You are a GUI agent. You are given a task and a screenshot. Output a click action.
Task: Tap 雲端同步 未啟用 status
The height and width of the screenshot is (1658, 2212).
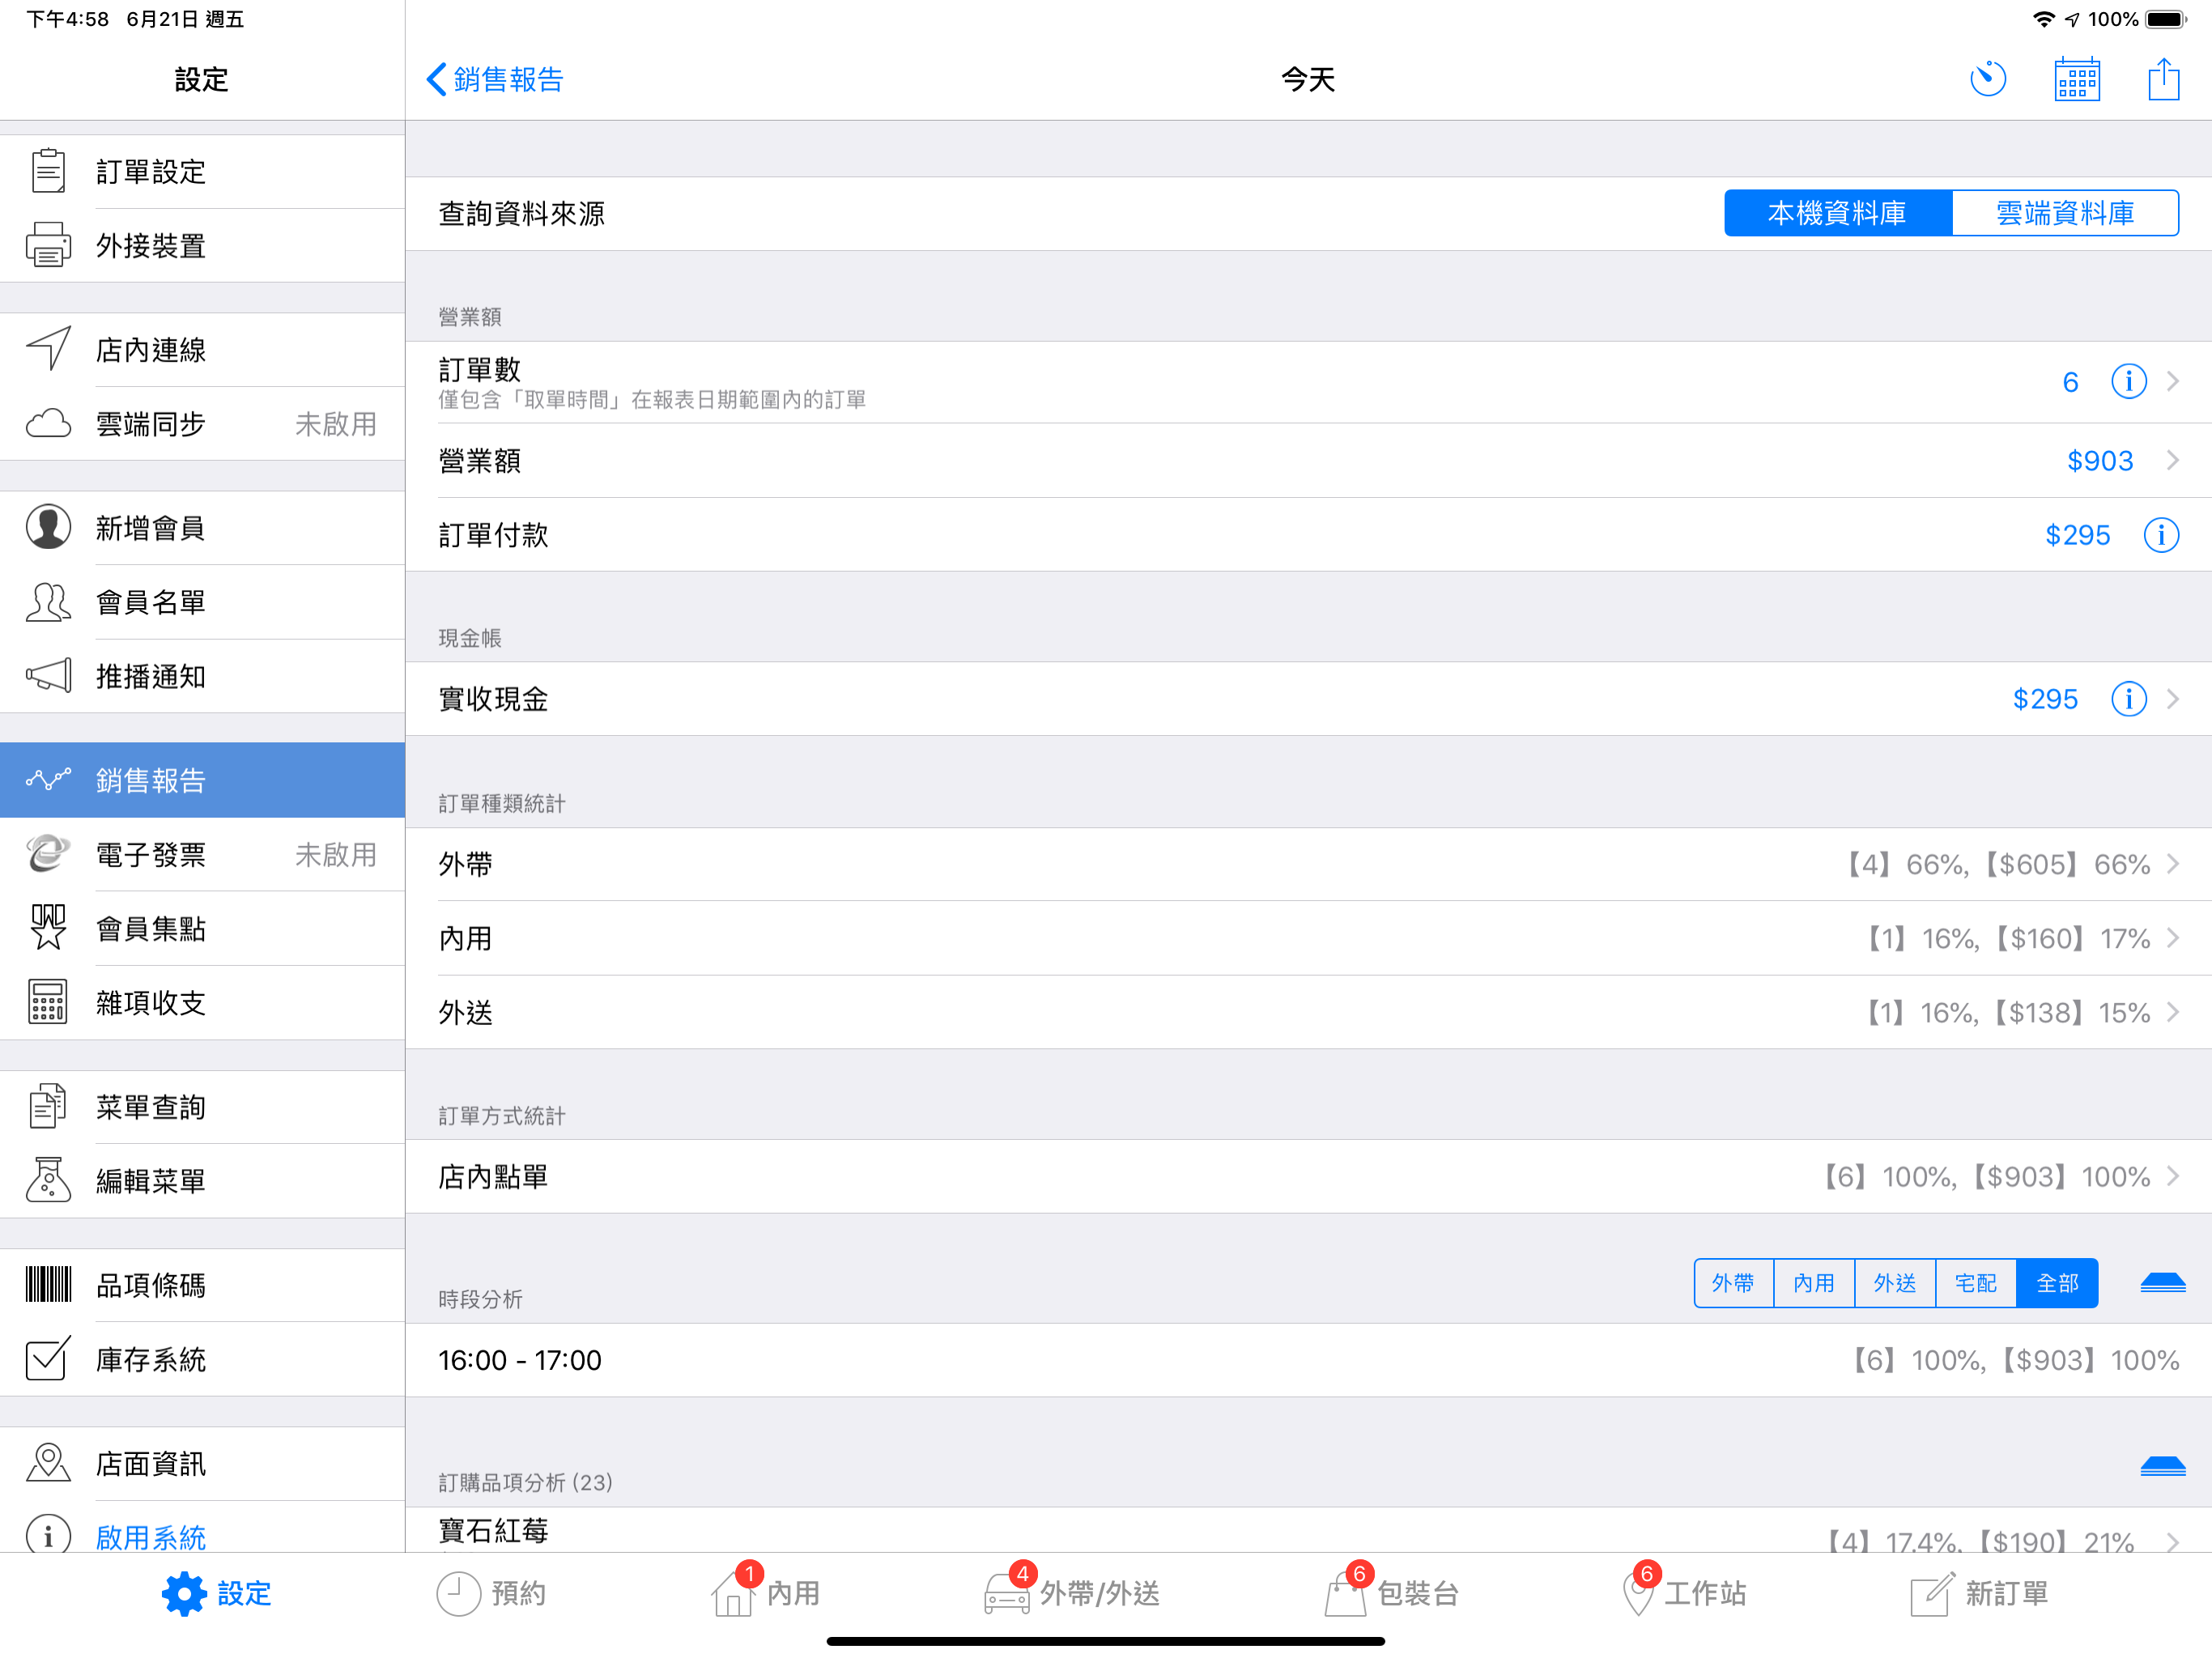coord(336,424)
